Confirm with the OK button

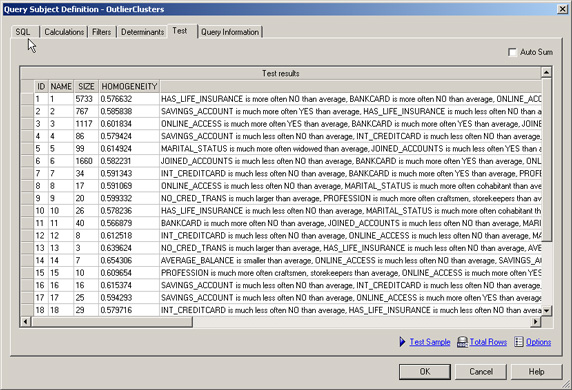click(425, 371)
